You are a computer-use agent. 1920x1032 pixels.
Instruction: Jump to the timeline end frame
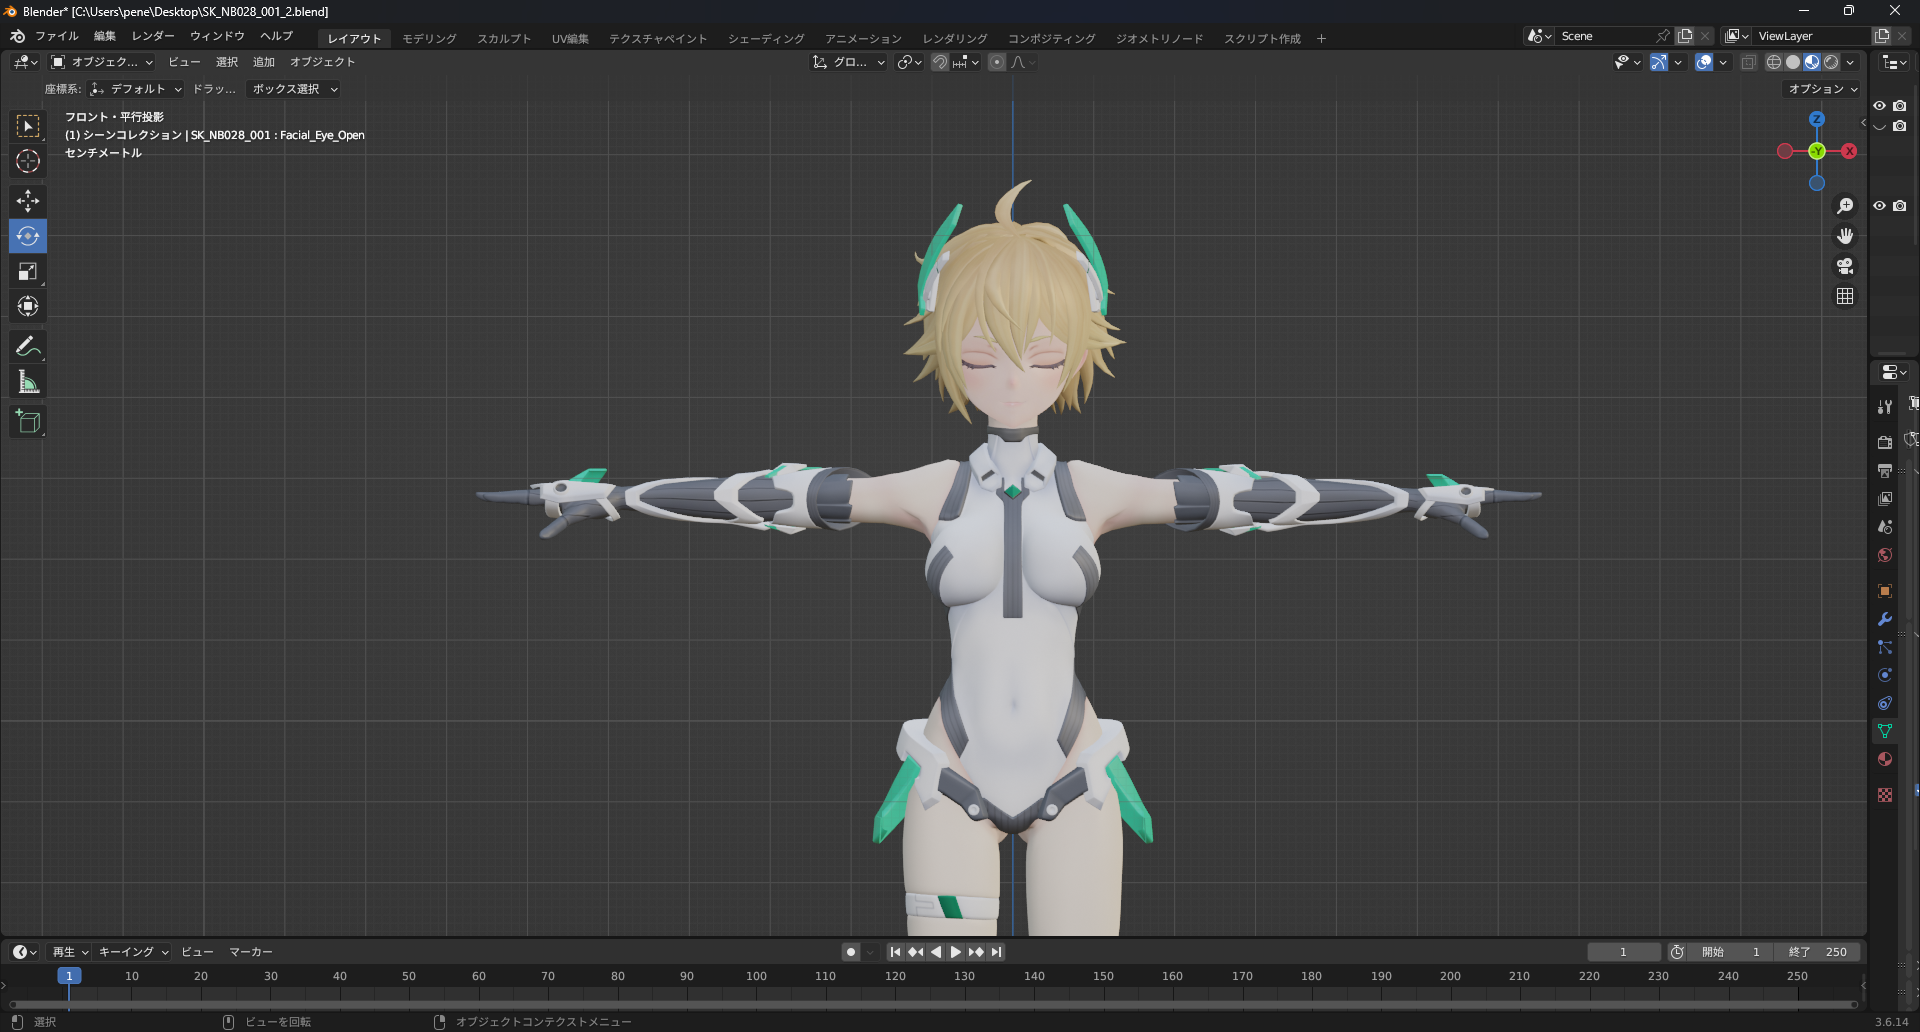(x=997, y=952)
